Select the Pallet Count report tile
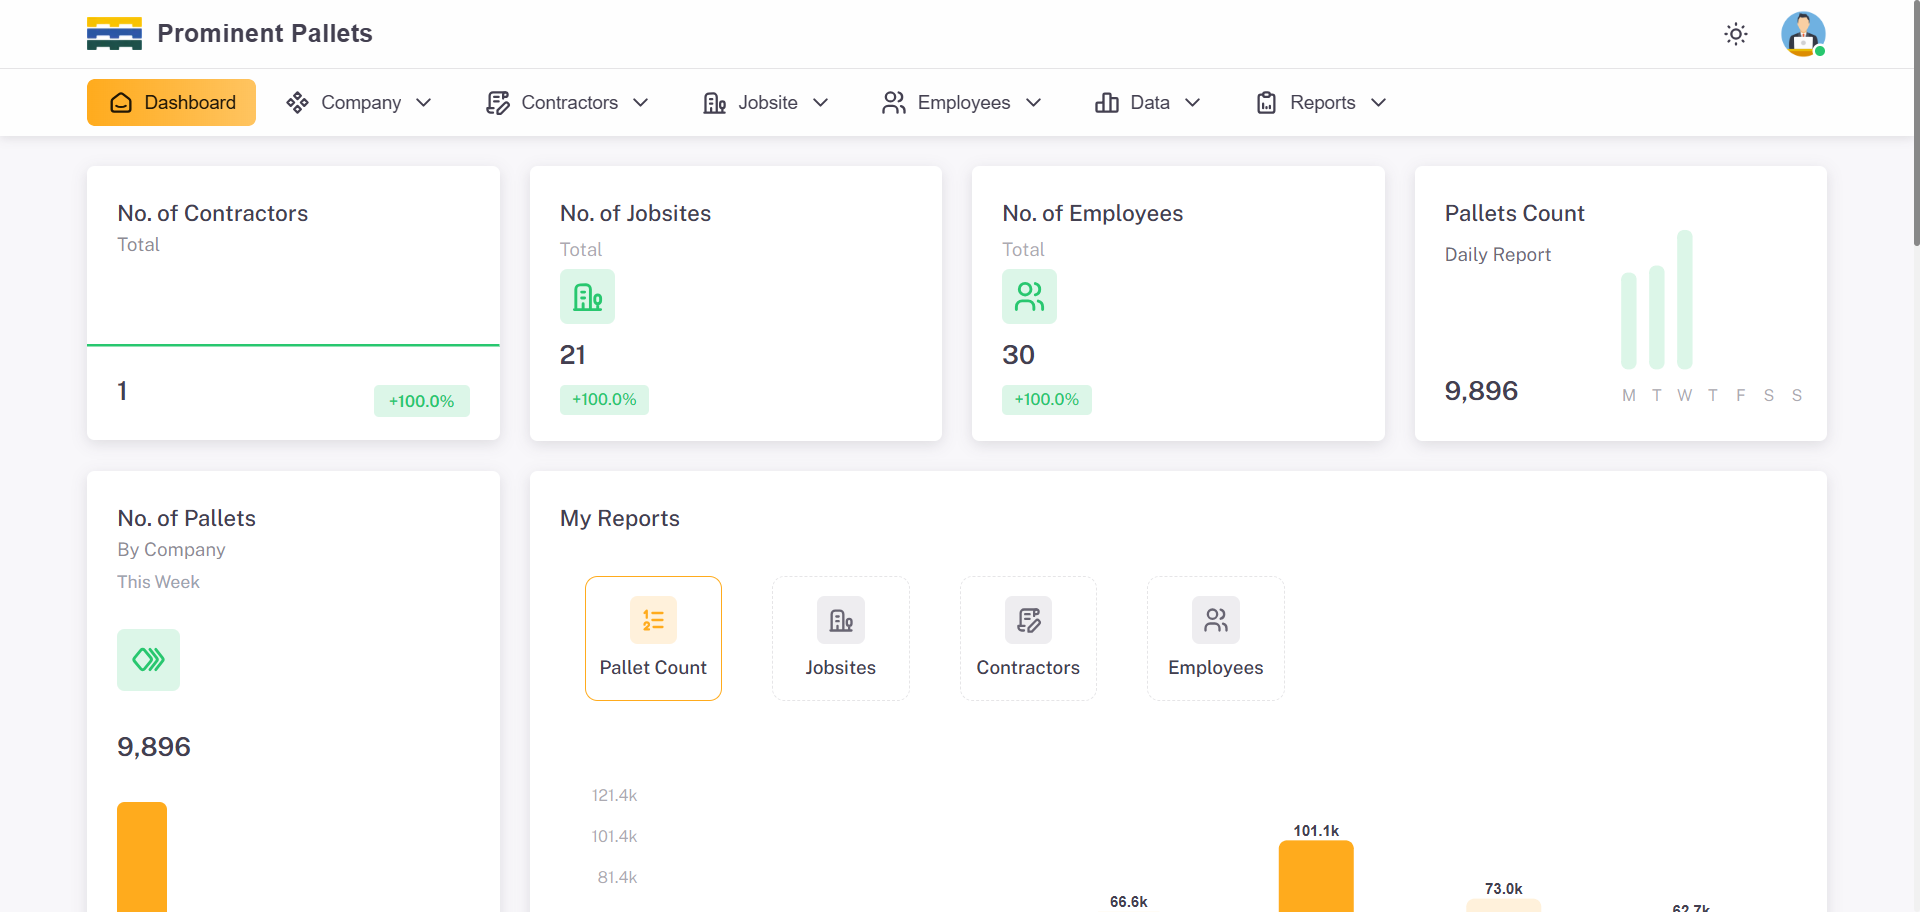 click(653, 638)
